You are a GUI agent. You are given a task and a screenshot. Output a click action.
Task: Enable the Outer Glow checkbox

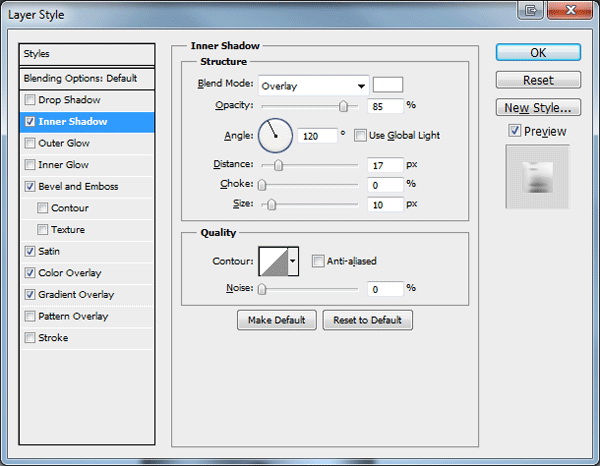click(x=30, y=143)
